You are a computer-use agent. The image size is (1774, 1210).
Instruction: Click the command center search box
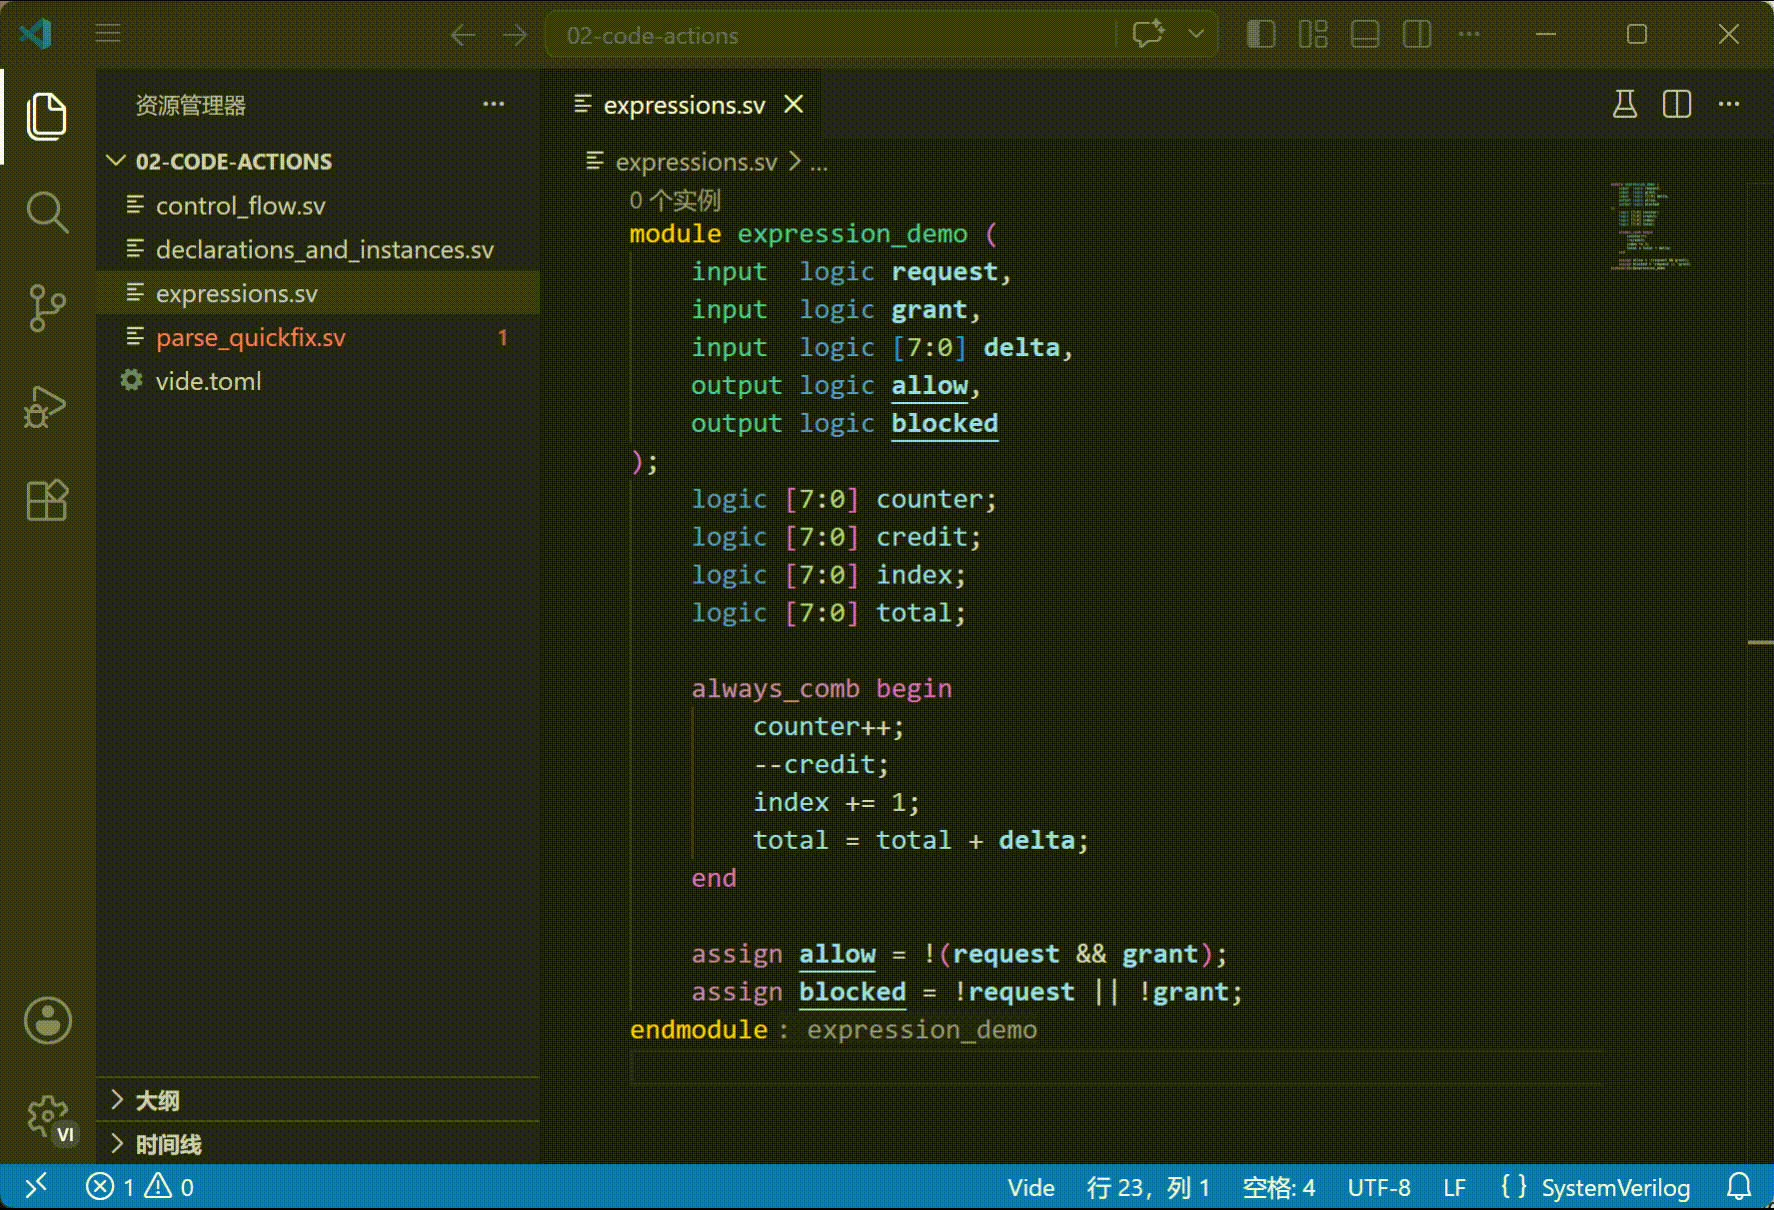[x=830, y=35]
